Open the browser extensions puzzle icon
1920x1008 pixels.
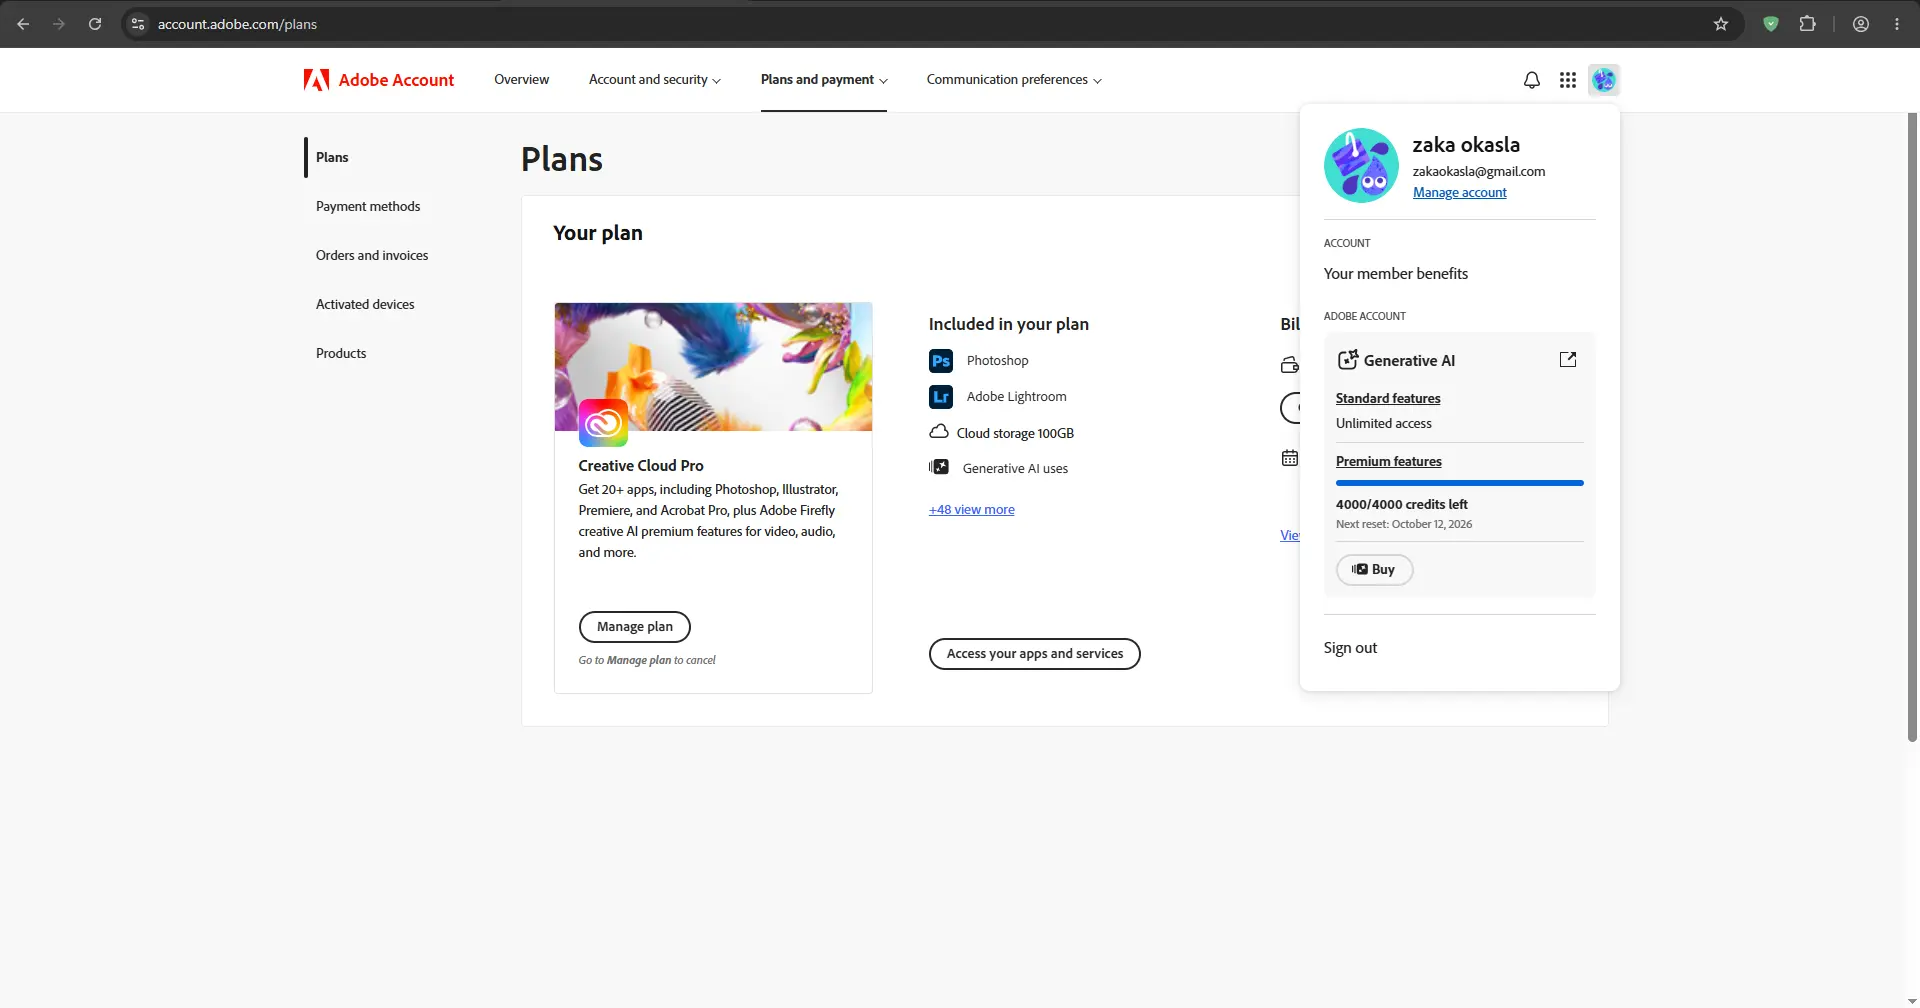(1807, 24)
